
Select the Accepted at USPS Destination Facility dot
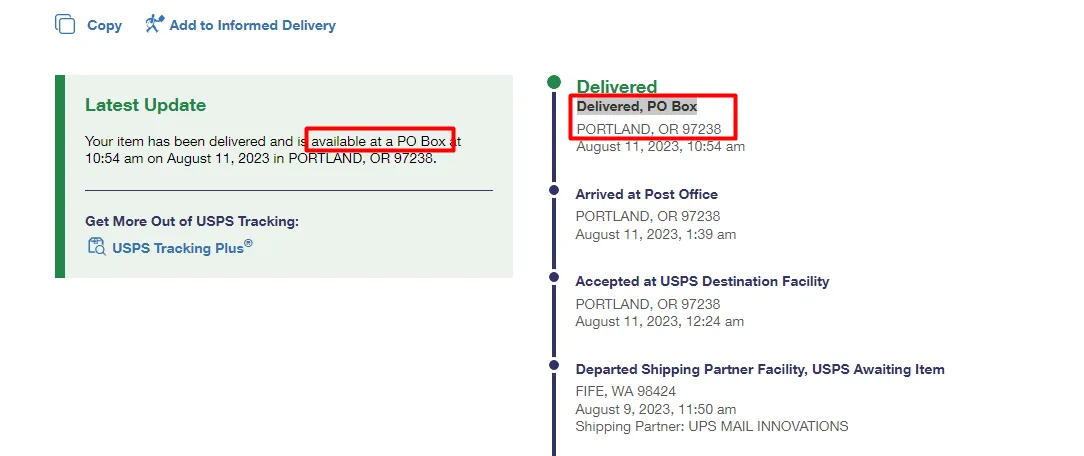(554, 274)
